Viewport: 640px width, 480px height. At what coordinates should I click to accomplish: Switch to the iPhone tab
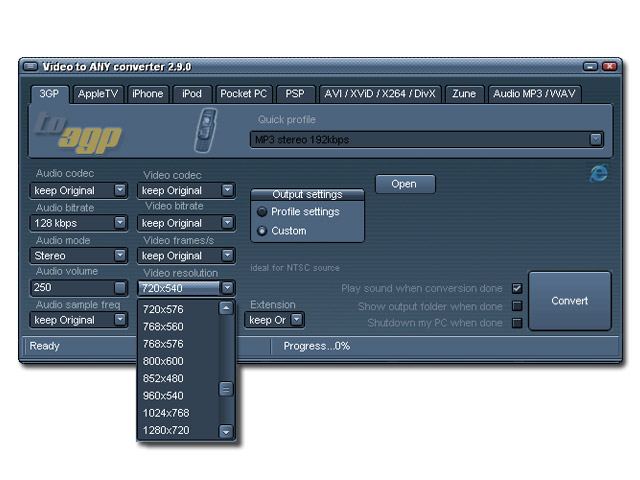point(148,94)
